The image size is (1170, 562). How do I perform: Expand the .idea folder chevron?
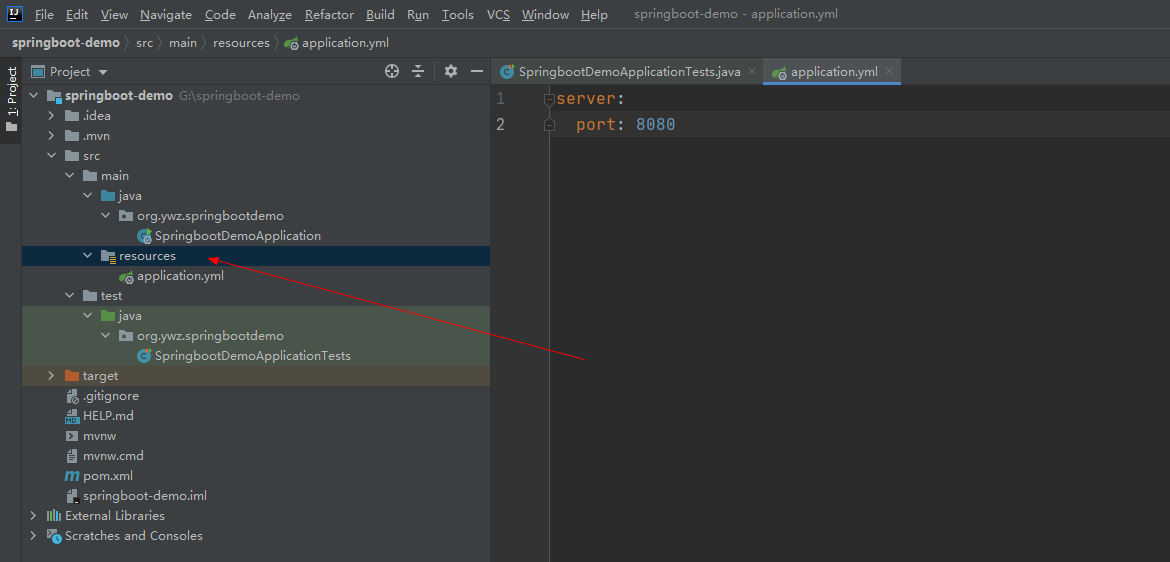(51, 116)
